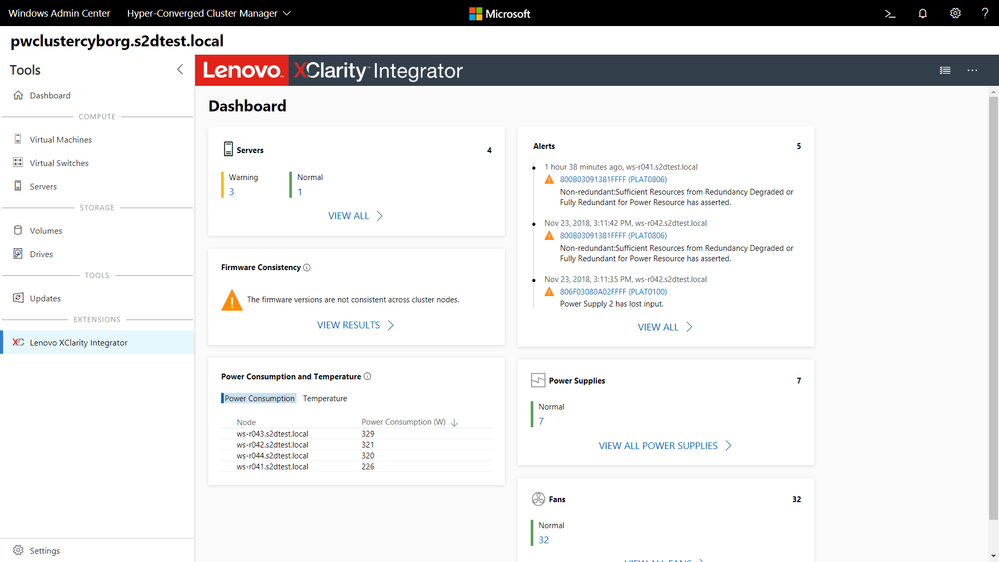
Task: Click Firmware Consistency info icon
Action: (x=307, y=268)
